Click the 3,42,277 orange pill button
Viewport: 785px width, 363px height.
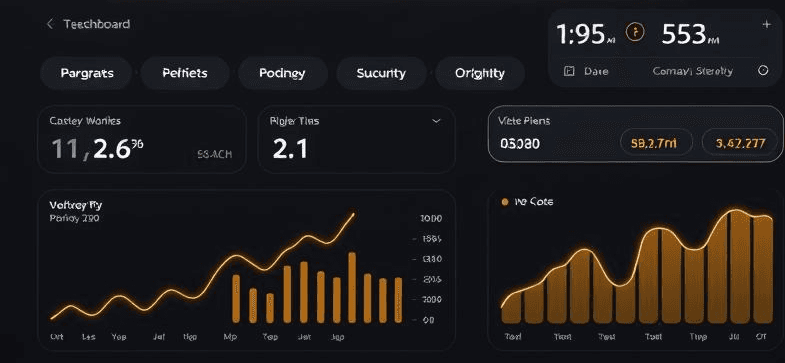[740, 144]
